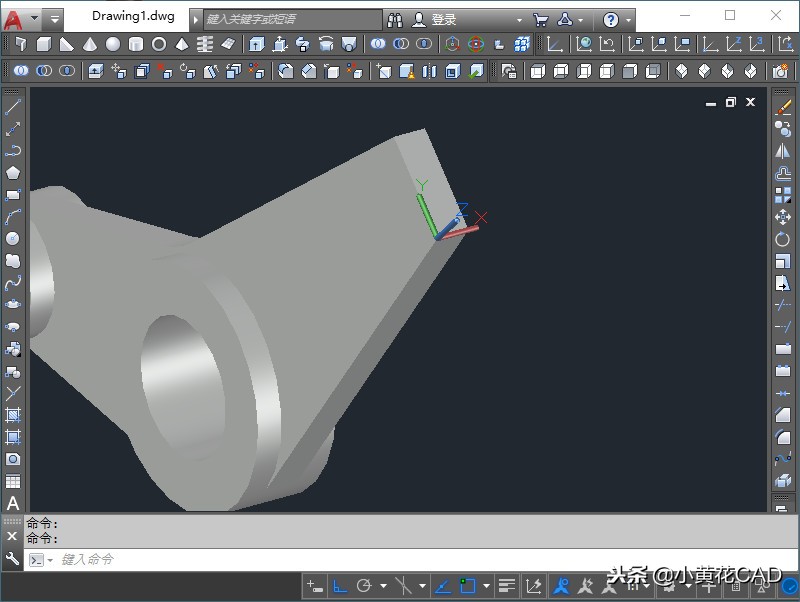The height and width of the screenshot is (602, 800).
Task: Select the Erase tool
Action: point(783,107)
